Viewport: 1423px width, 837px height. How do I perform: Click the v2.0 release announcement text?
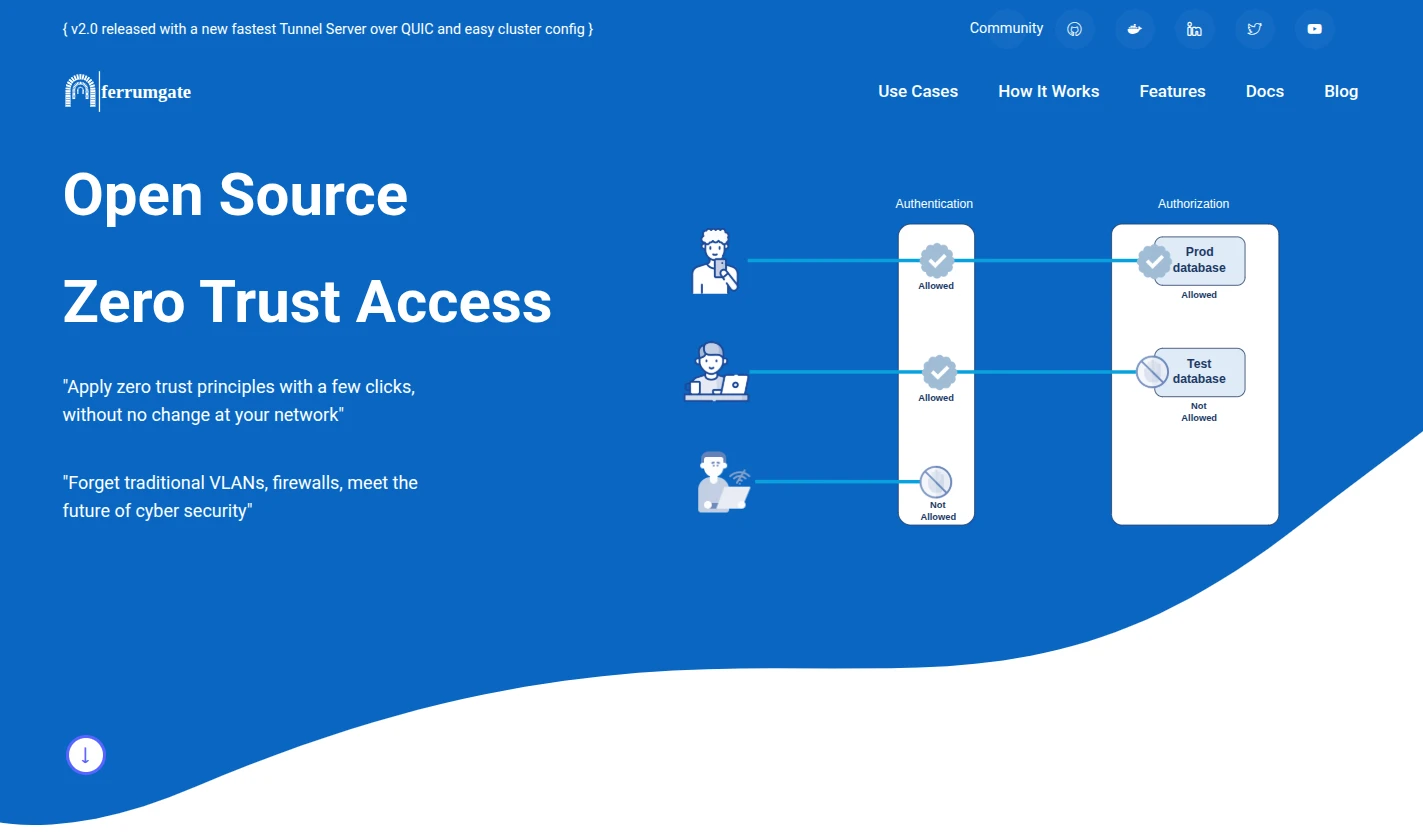tap(328, 29)
